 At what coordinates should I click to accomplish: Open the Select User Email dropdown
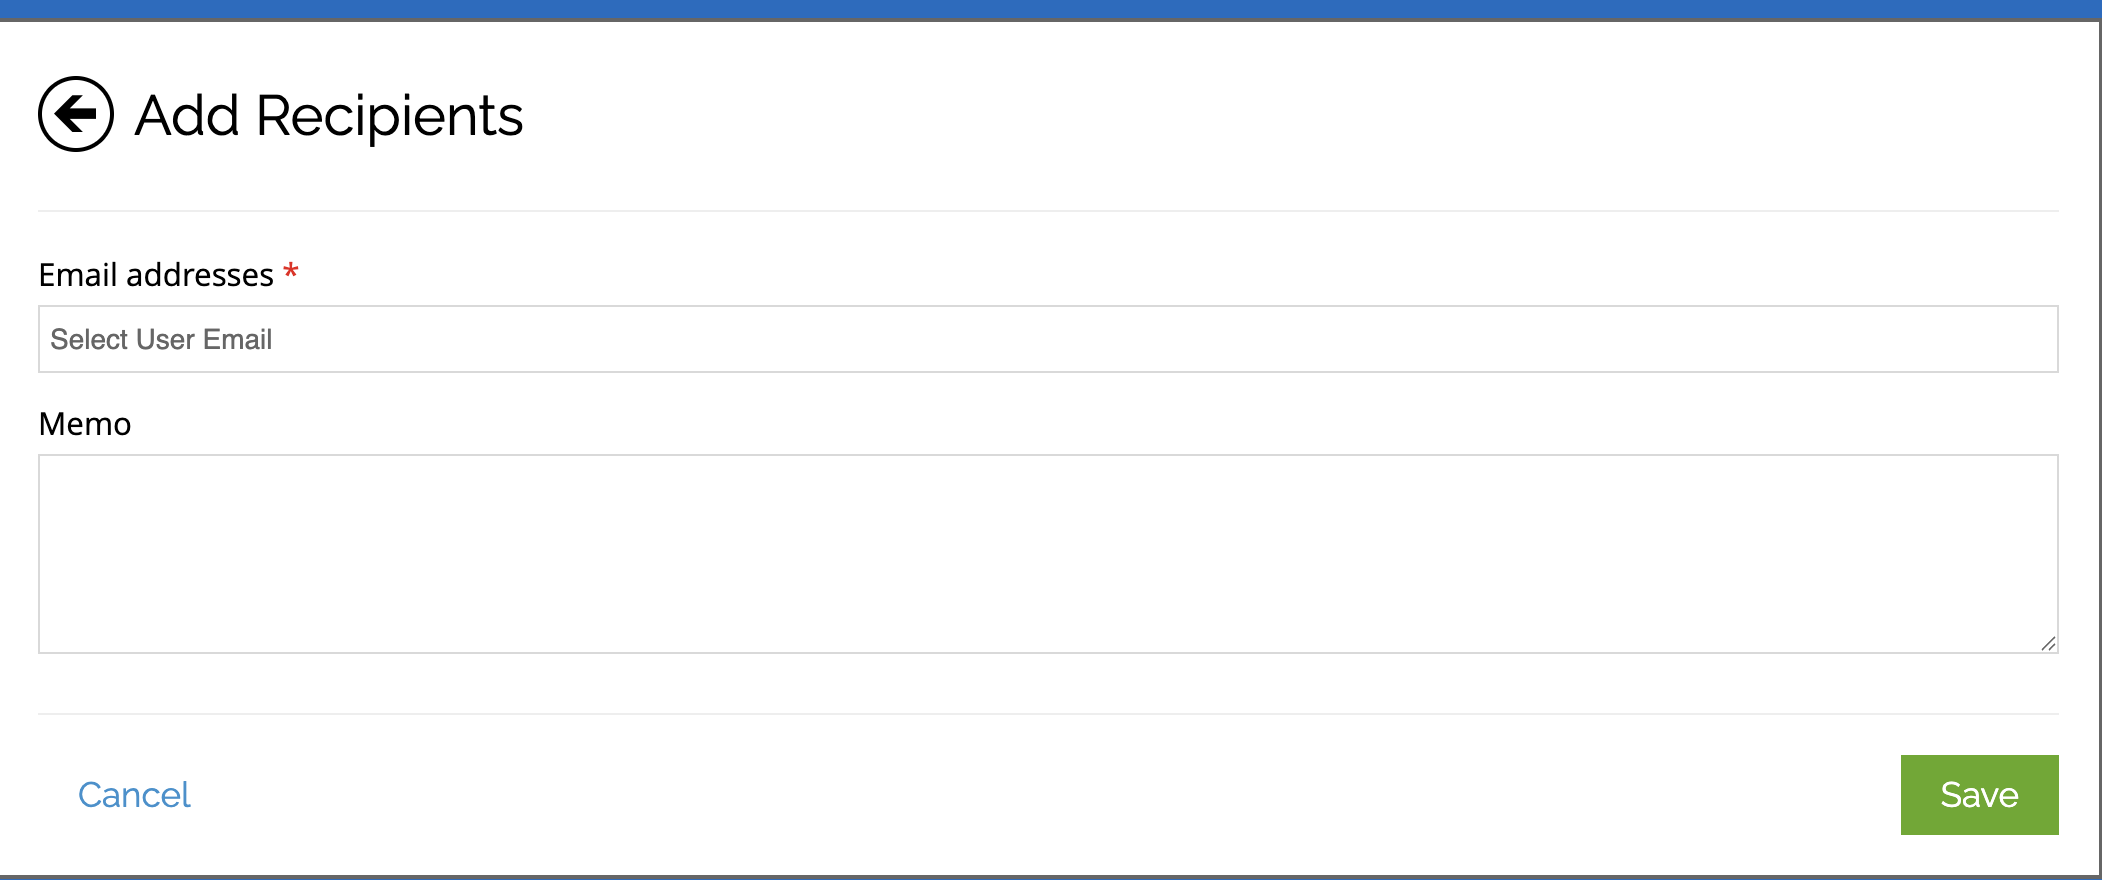(x=1047, y=339)
